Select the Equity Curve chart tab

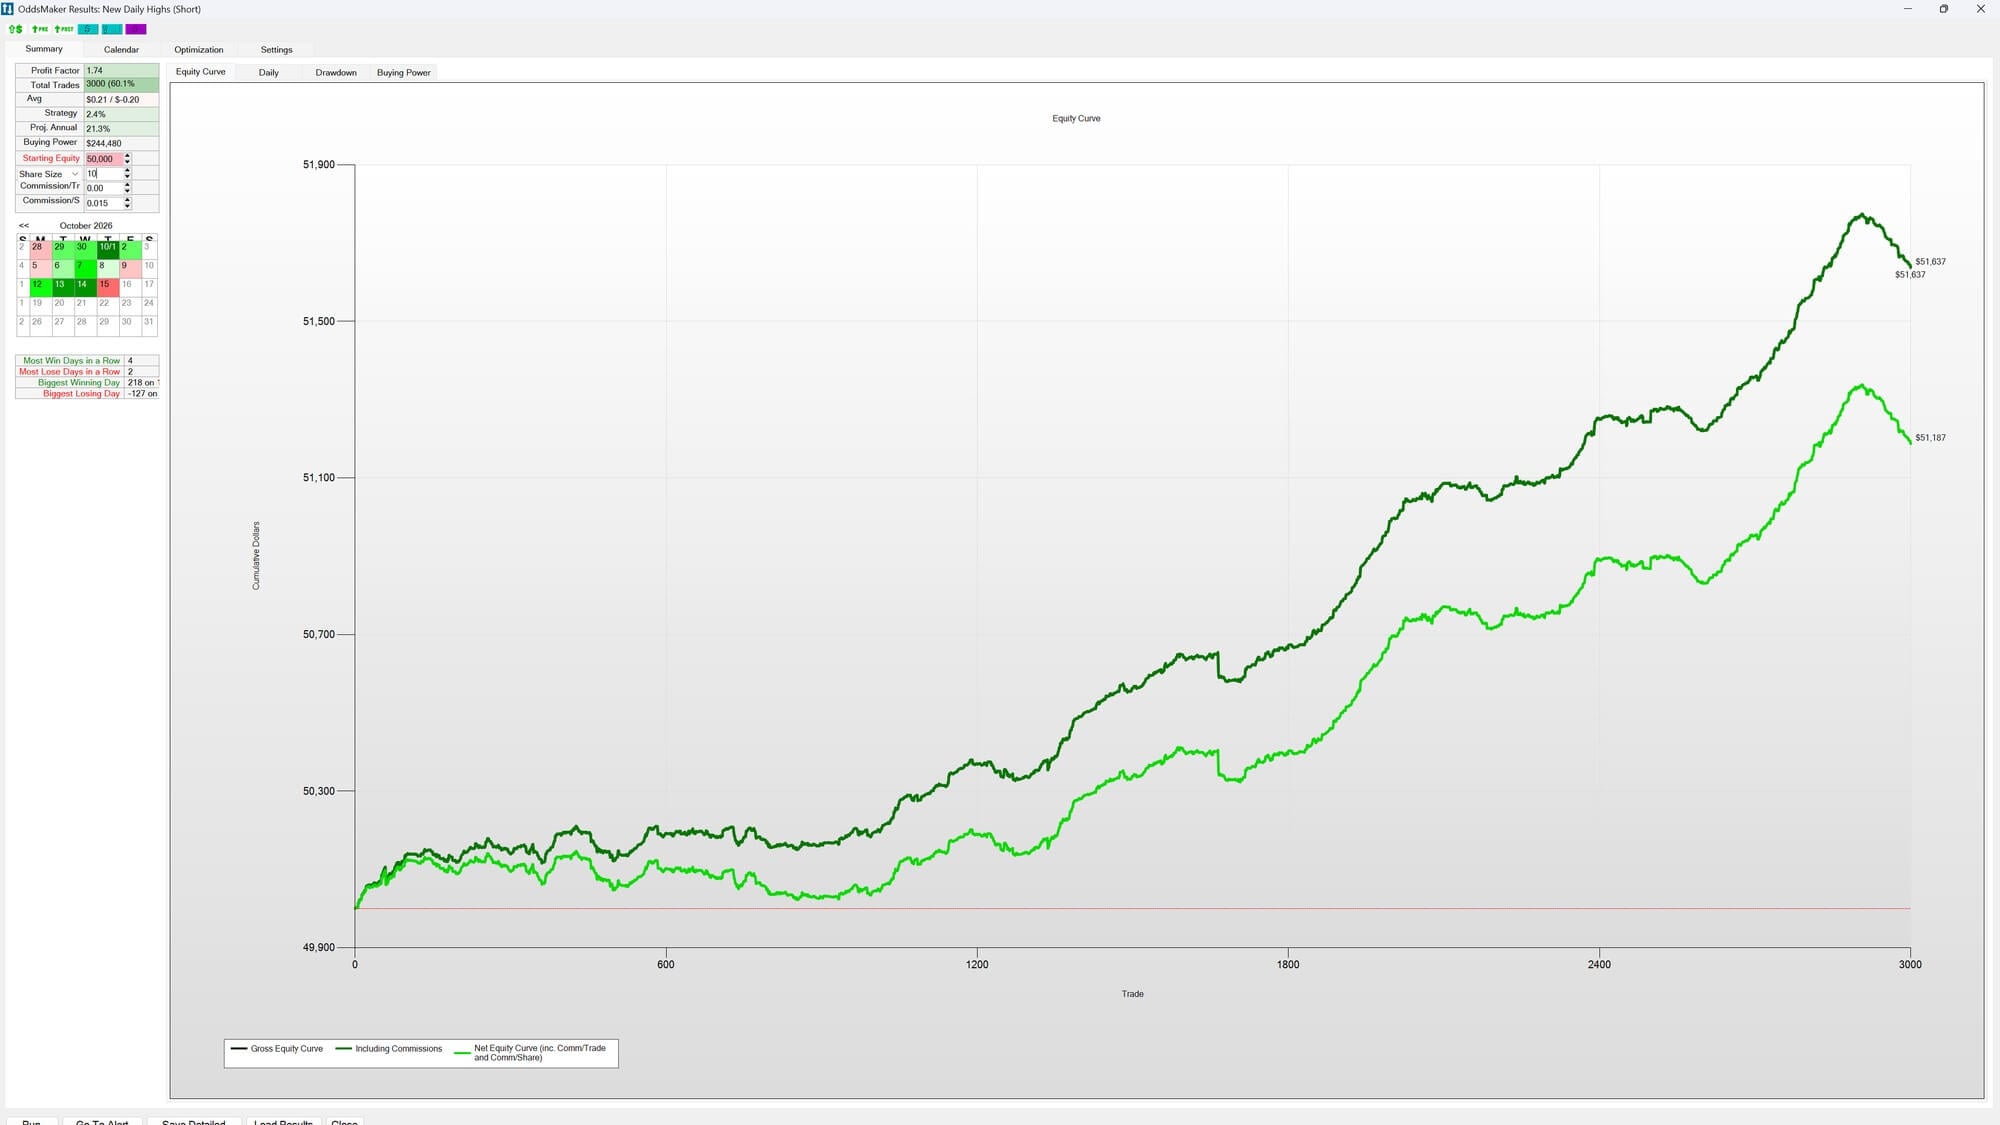tap(201, 72)
